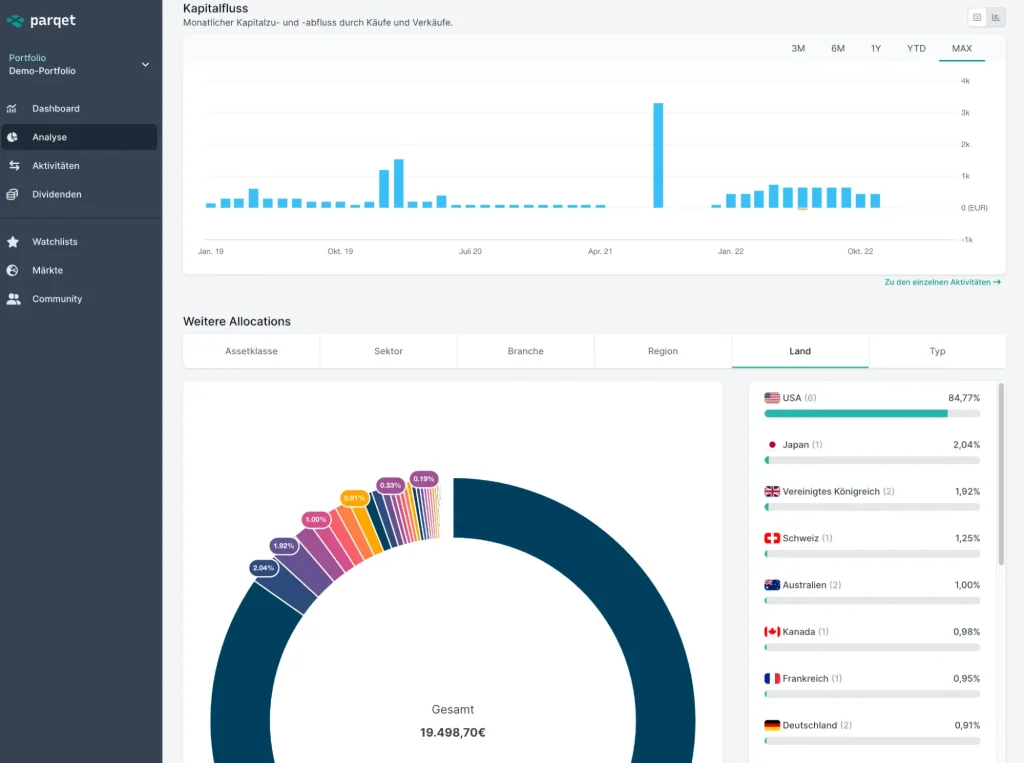Viewport: 1024px width, 763px height.
Task: Open the Region allocation tab
Action: (662, 351)
